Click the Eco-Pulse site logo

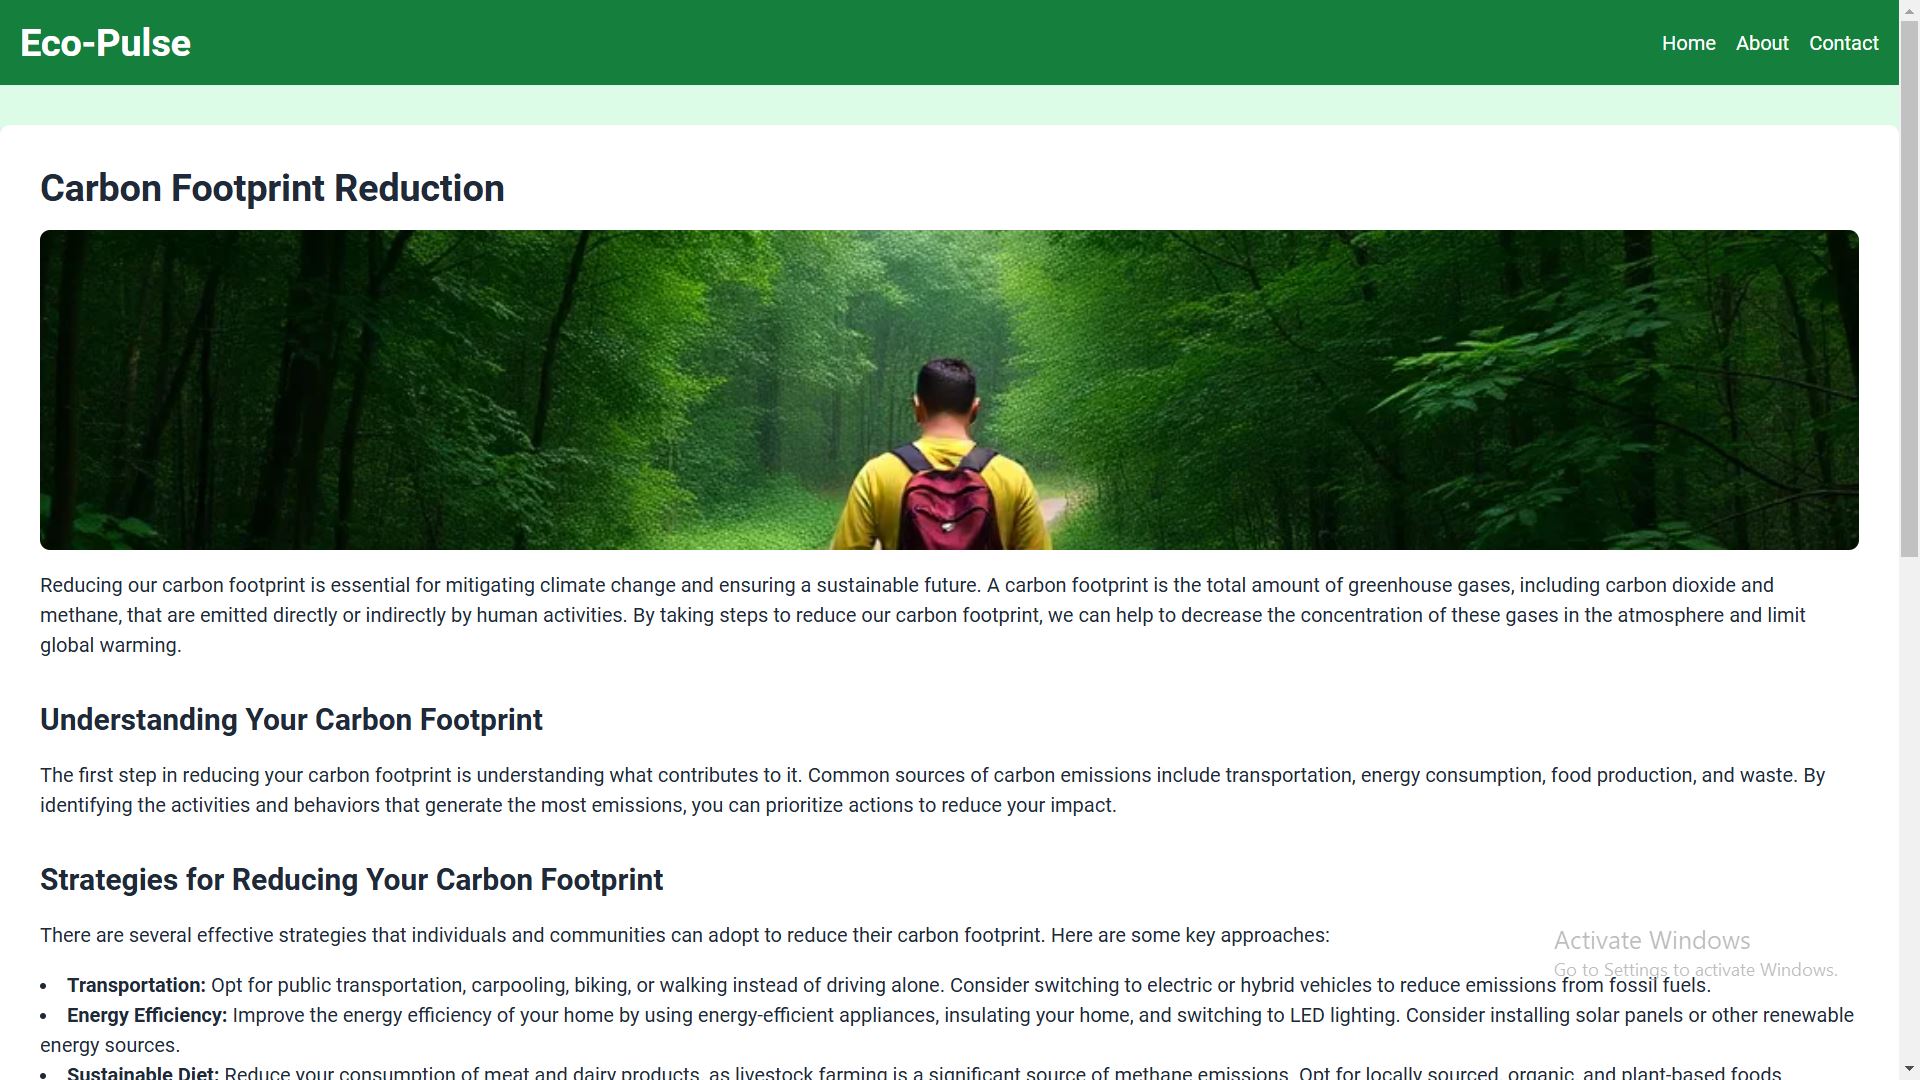pyautogui.click(x=105, y=43)
